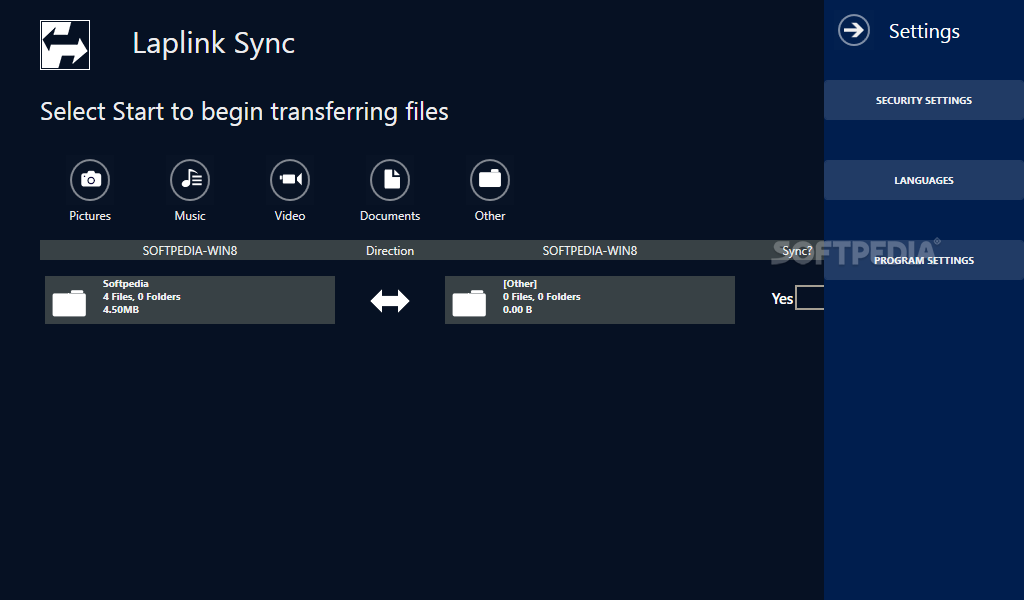Choose the Video camcorder icon
This screenshot has height=600, width=1024.
click(x=290, y=180)
